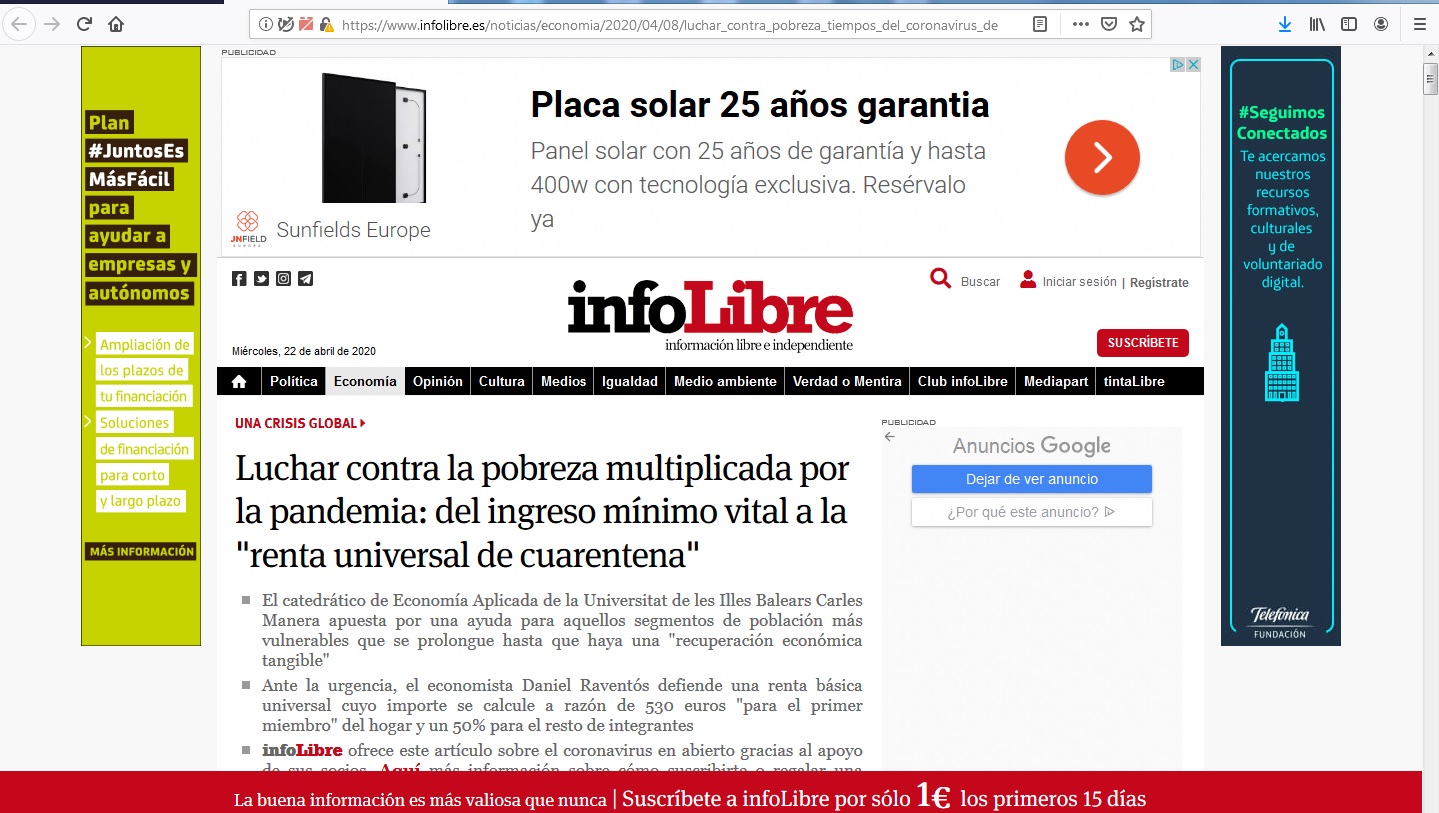Screen dimensions: 1439x813
Task: Open the Cultura section
Action: (502, 381)
